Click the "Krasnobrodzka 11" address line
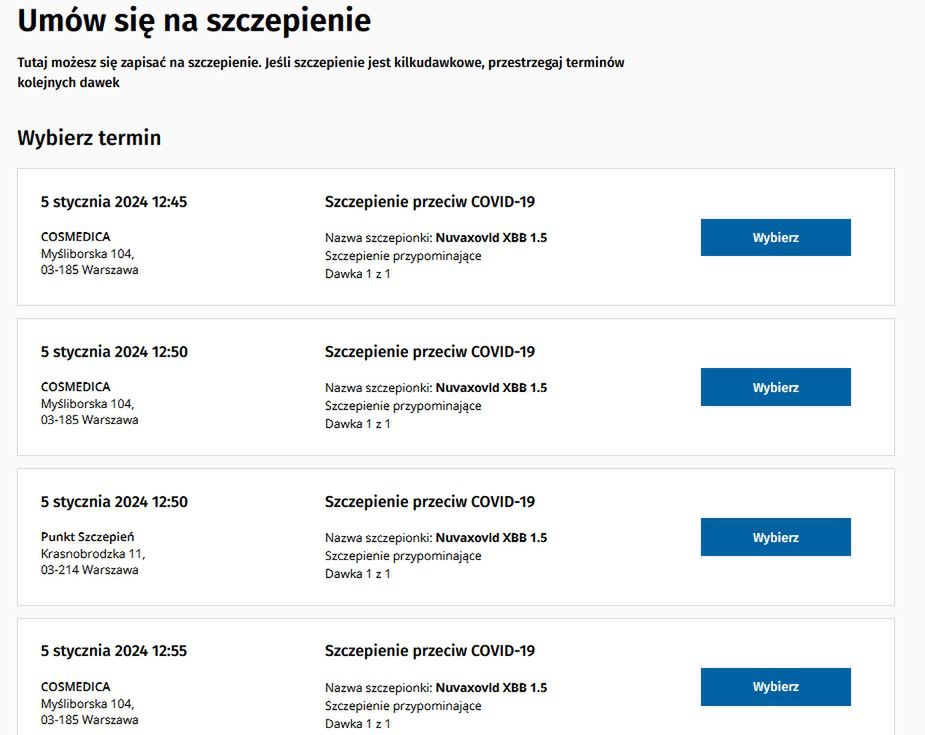925x735 pixels. point(93,553)
